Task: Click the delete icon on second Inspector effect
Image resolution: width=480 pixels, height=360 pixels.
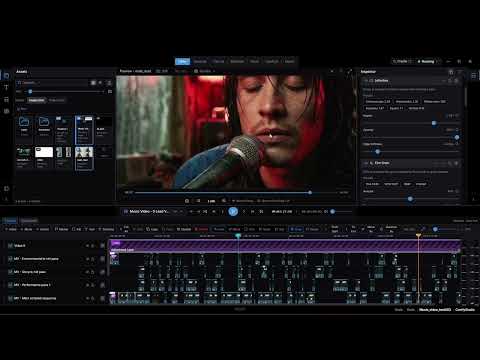Action: (x=456, y=163)
